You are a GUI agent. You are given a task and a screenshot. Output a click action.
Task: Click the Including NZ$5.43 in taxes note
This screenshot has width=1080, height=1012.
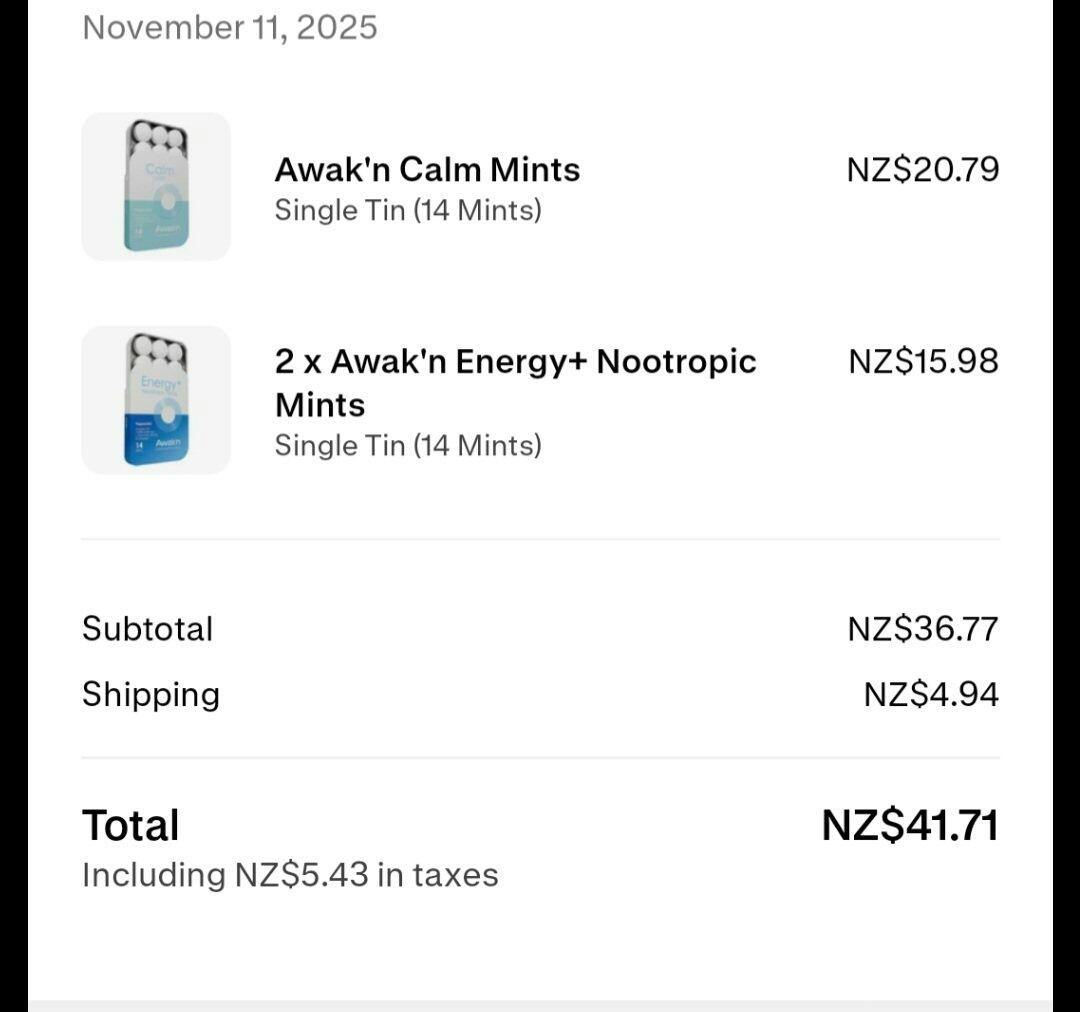pyautogui.click(x=290, y=875)
